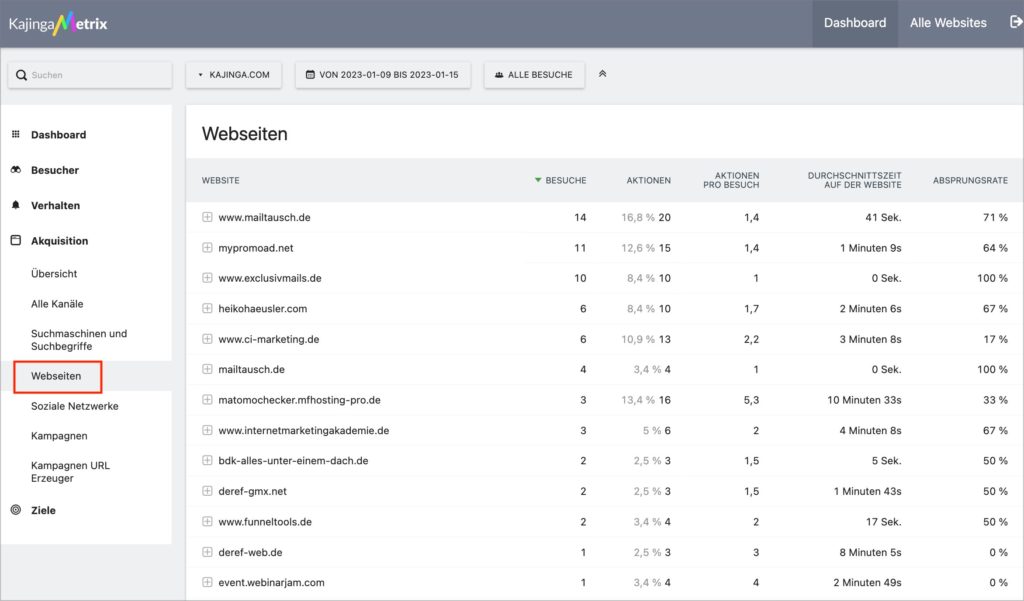Click the deref-web.de website name

pyautogui.click(x=250, y=552)
